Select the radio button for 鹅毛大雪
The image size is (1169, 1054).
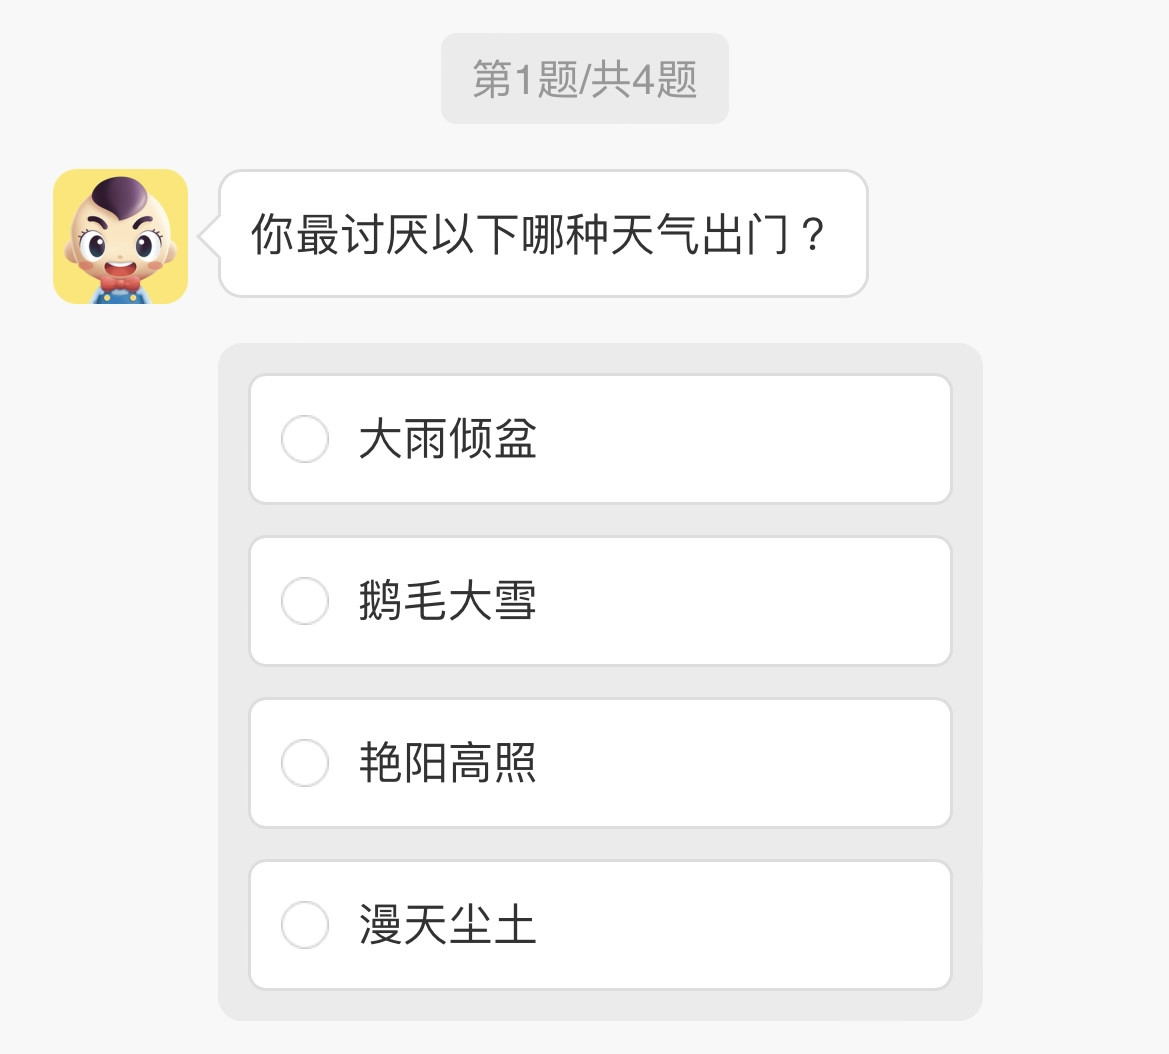point(304,601)
